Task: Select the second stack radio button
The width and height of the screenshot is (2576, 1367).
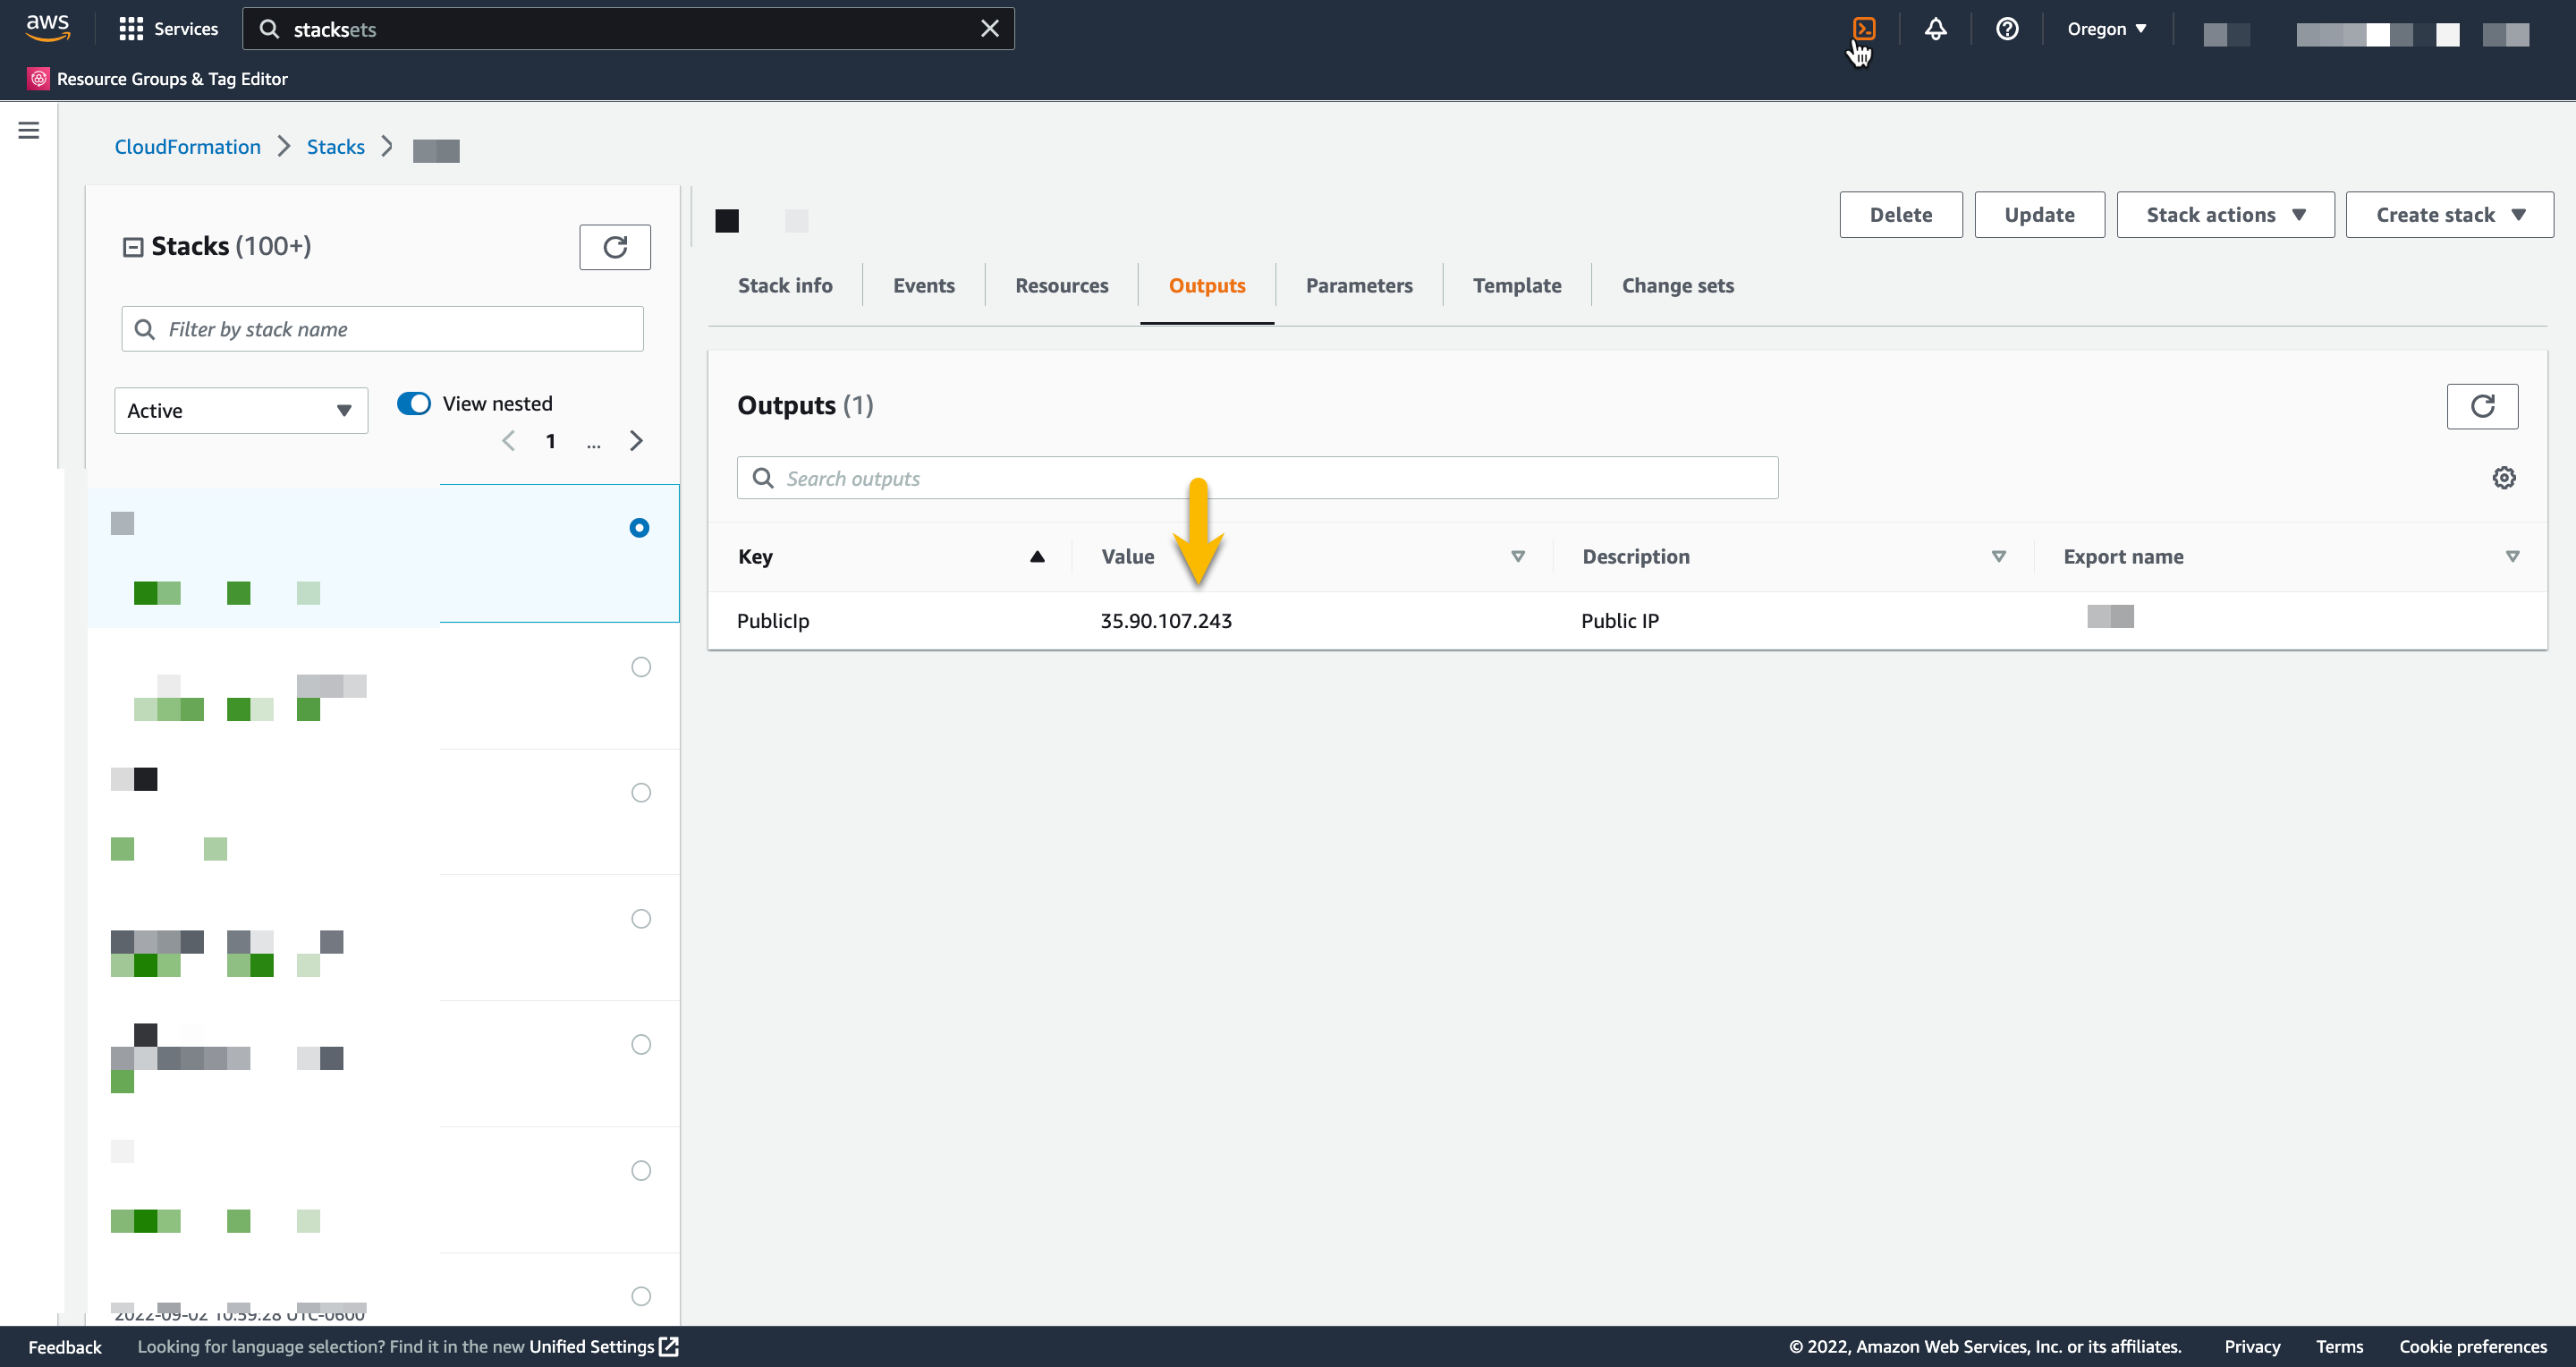Action: (640, 667)
